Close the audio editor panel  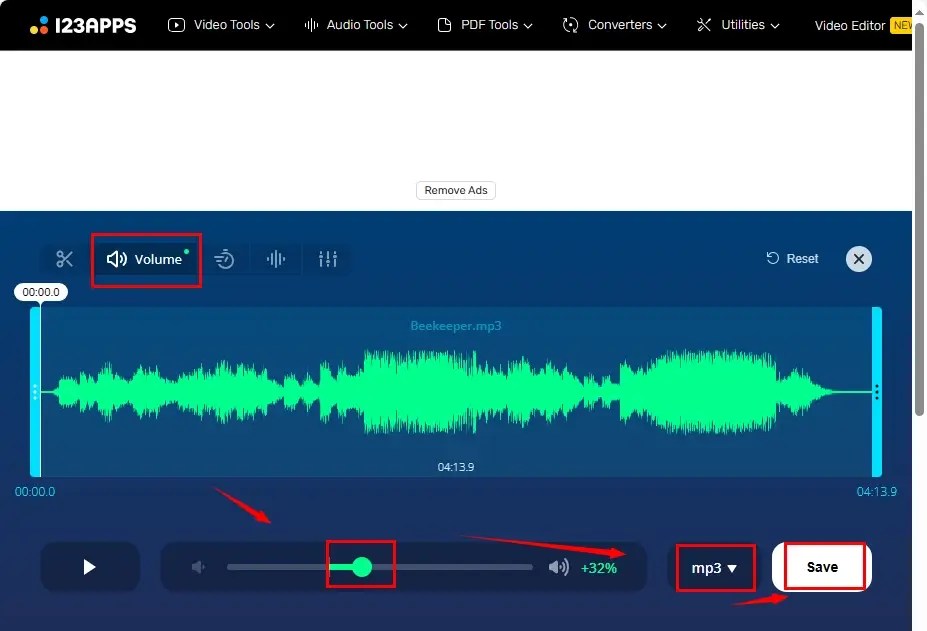point(858,258)
